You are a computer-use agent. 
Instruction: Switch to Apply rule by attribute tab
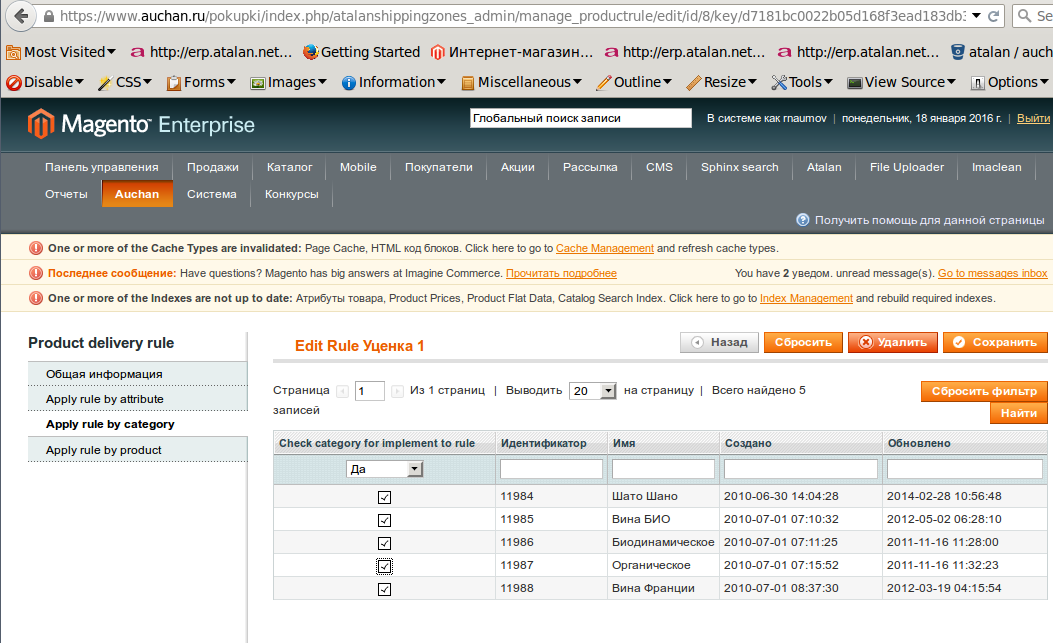click(x=138, y=398)
